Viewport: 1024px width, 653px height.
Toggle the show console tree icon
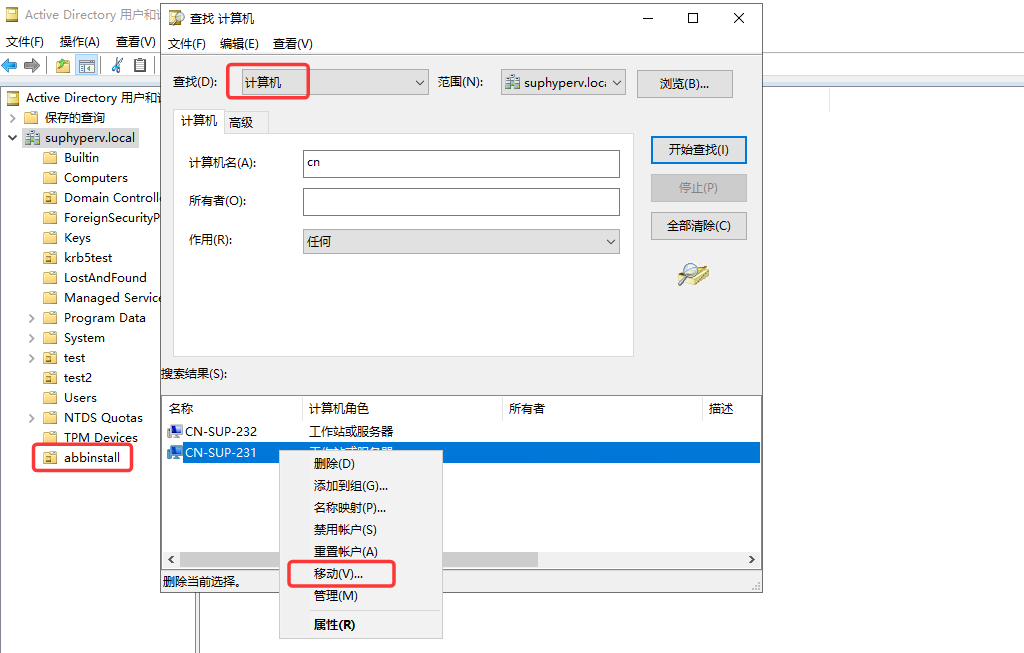[x=86, y=65]
